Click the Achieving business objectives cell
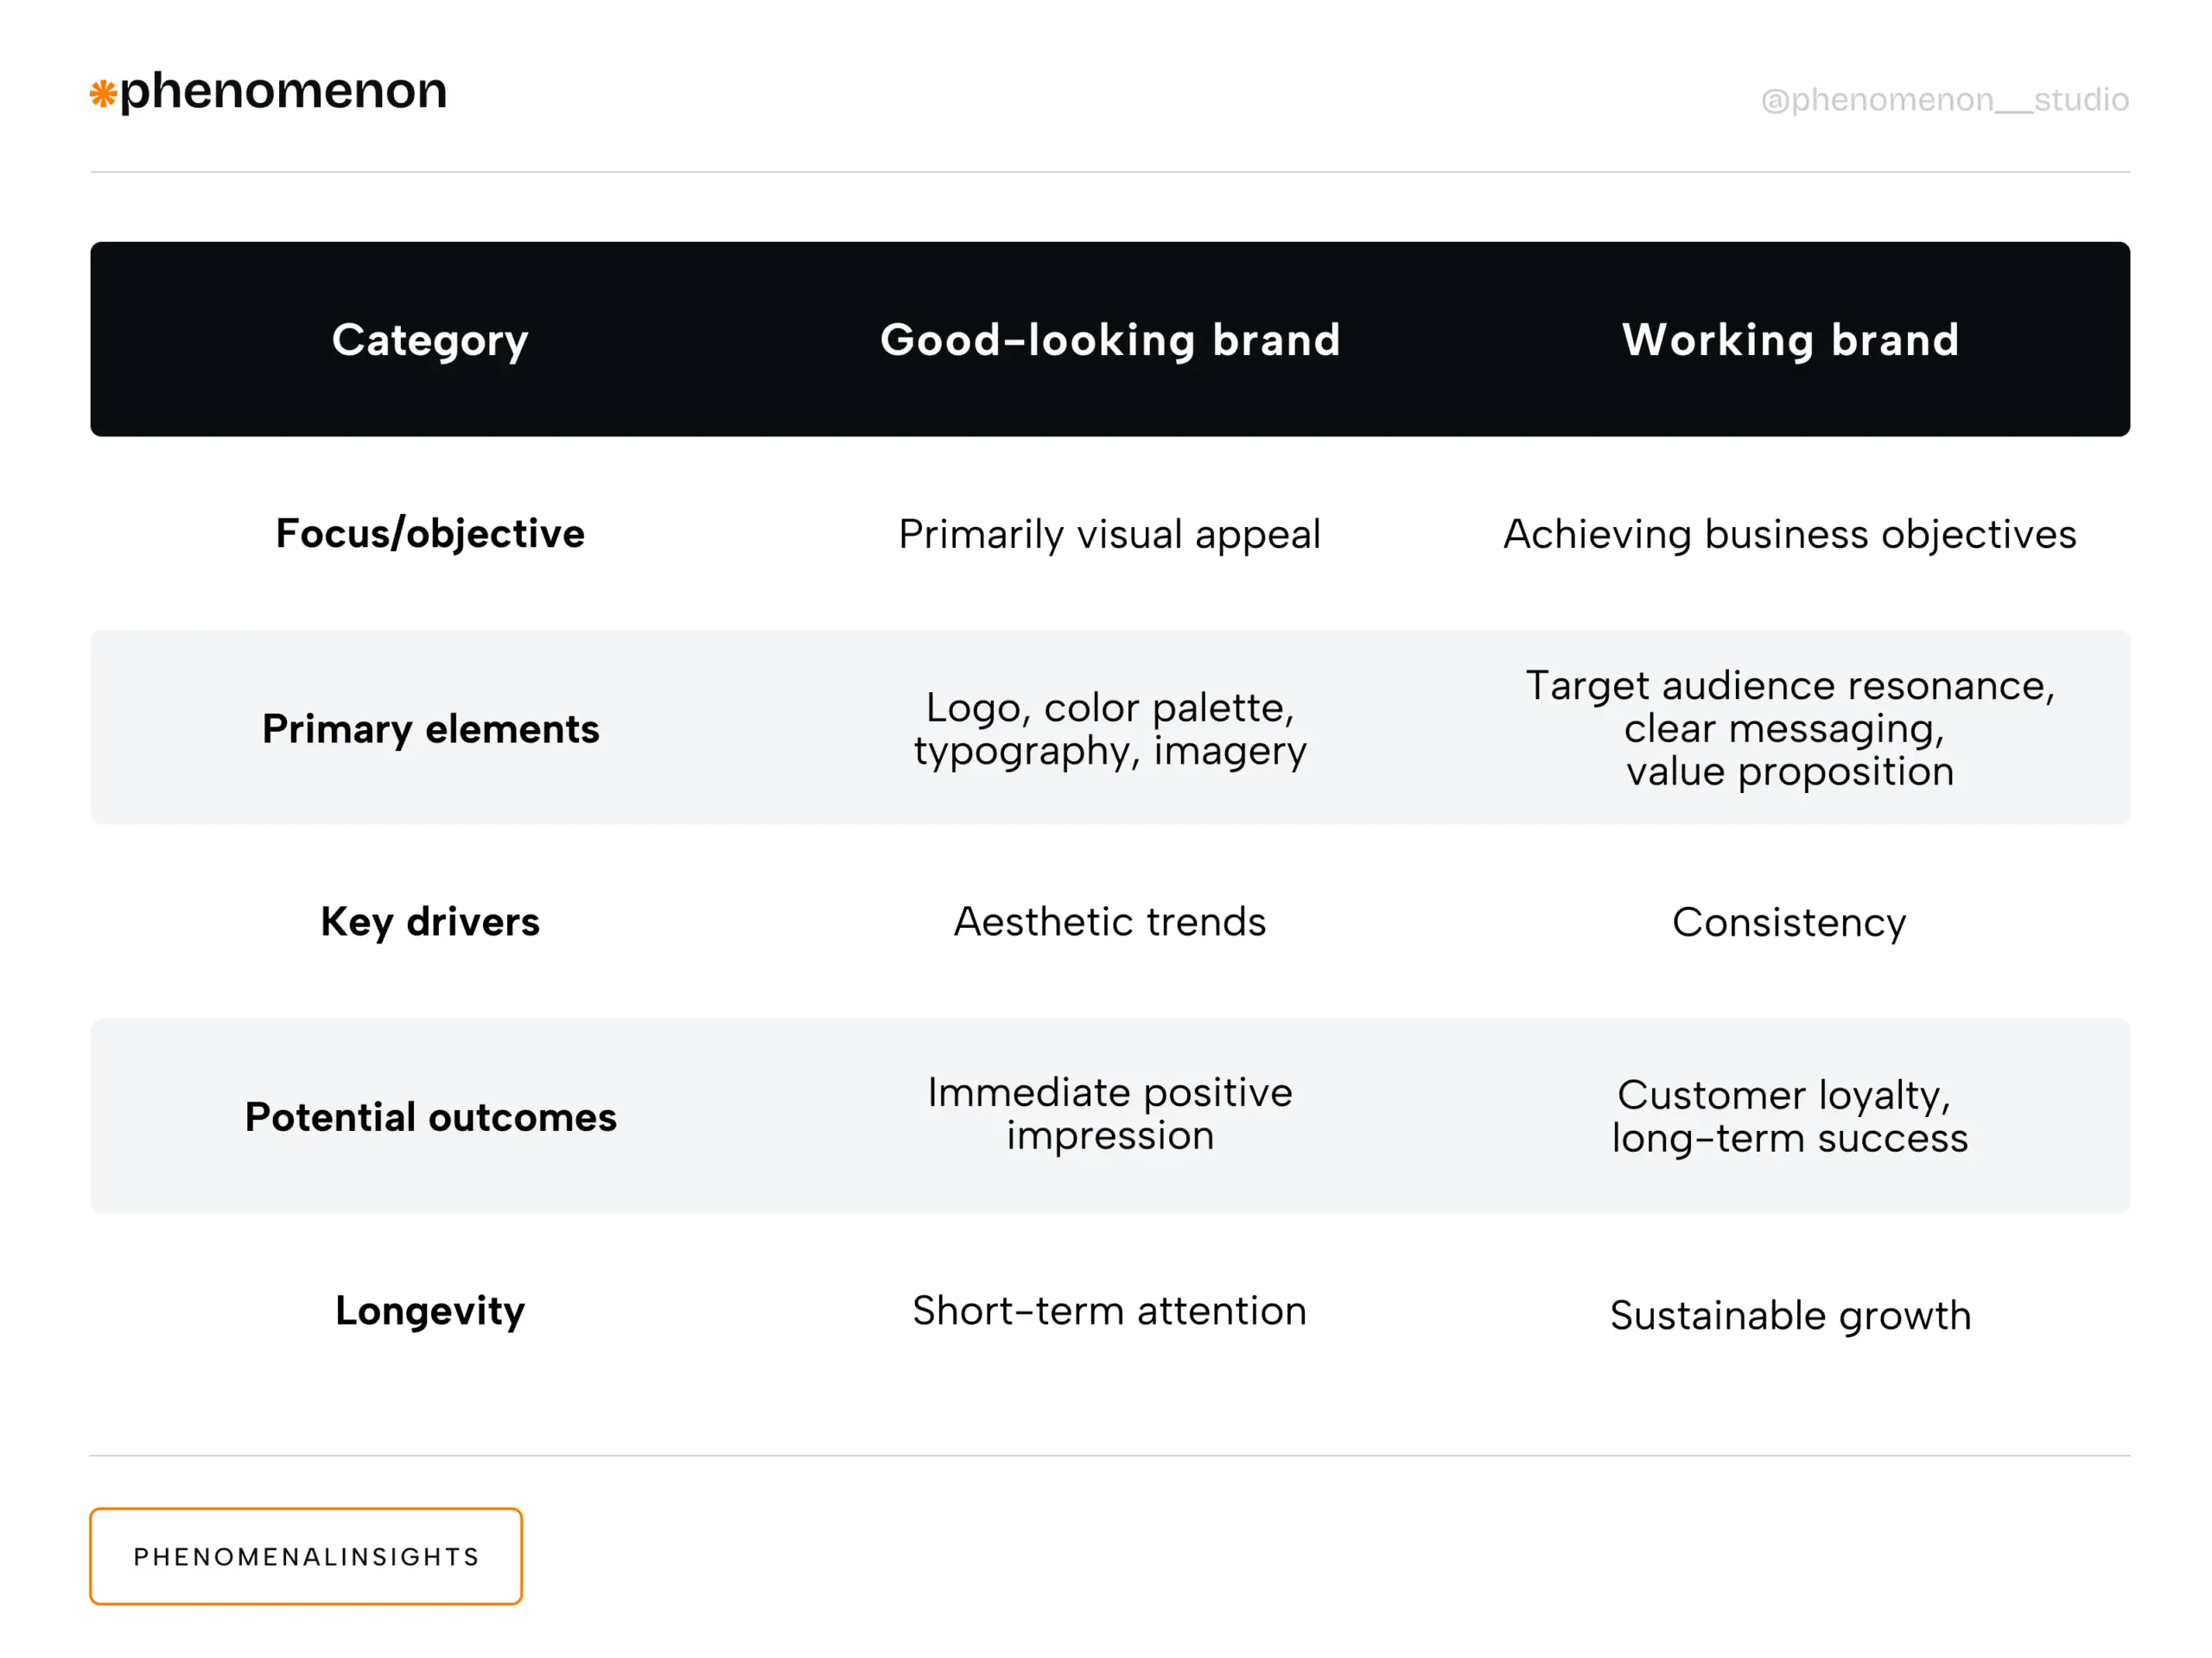The image size is (2212, 1658). [1789, 534]
